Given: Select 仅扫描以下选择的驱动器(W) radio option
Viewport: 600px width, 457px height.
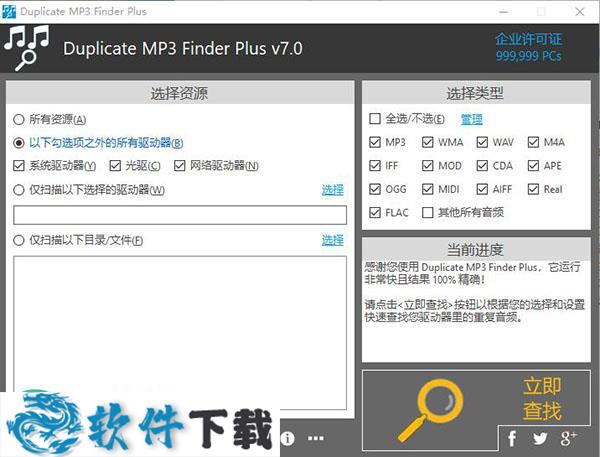Looking at the screenshot, I should pos(19,190).
